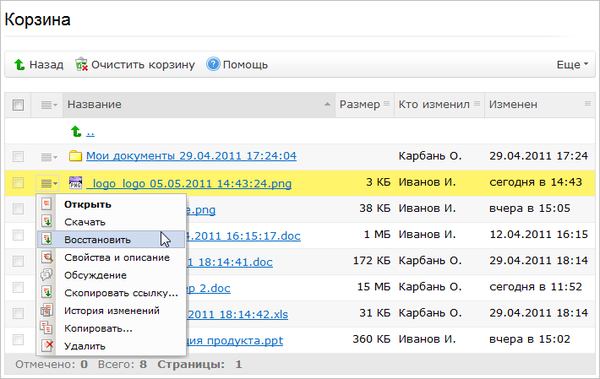The height and width of the screenshot is (379, 600).
Task: Click the speech bubble icon beside Обсуждение
Action: click(47, 275)
